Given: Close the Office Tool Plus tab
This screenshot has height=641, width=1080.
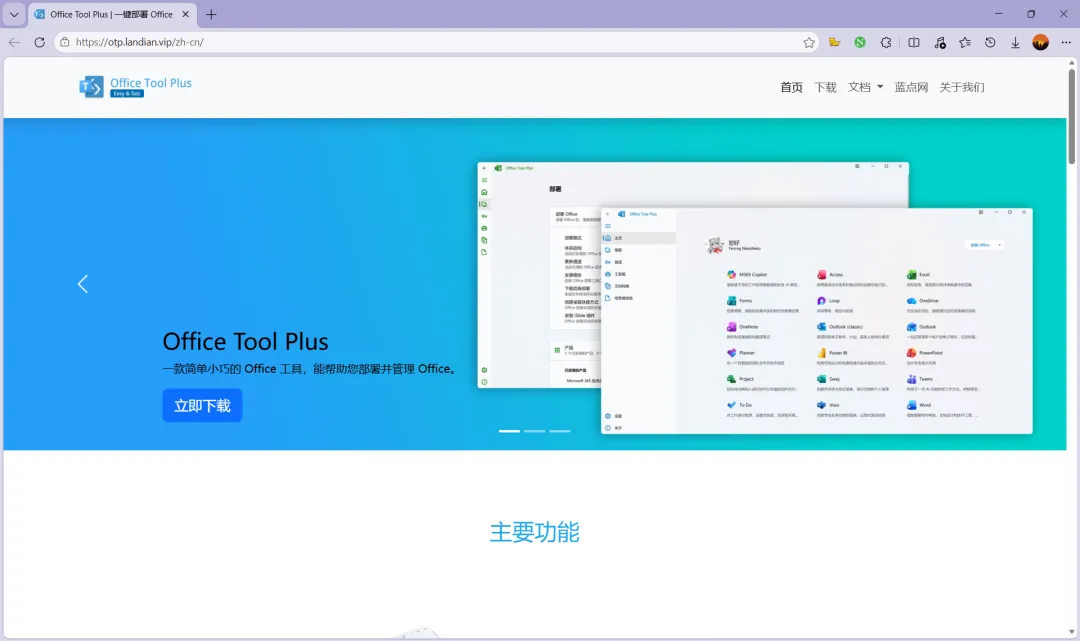Looking at the screenshot, I should pos(185,14).
